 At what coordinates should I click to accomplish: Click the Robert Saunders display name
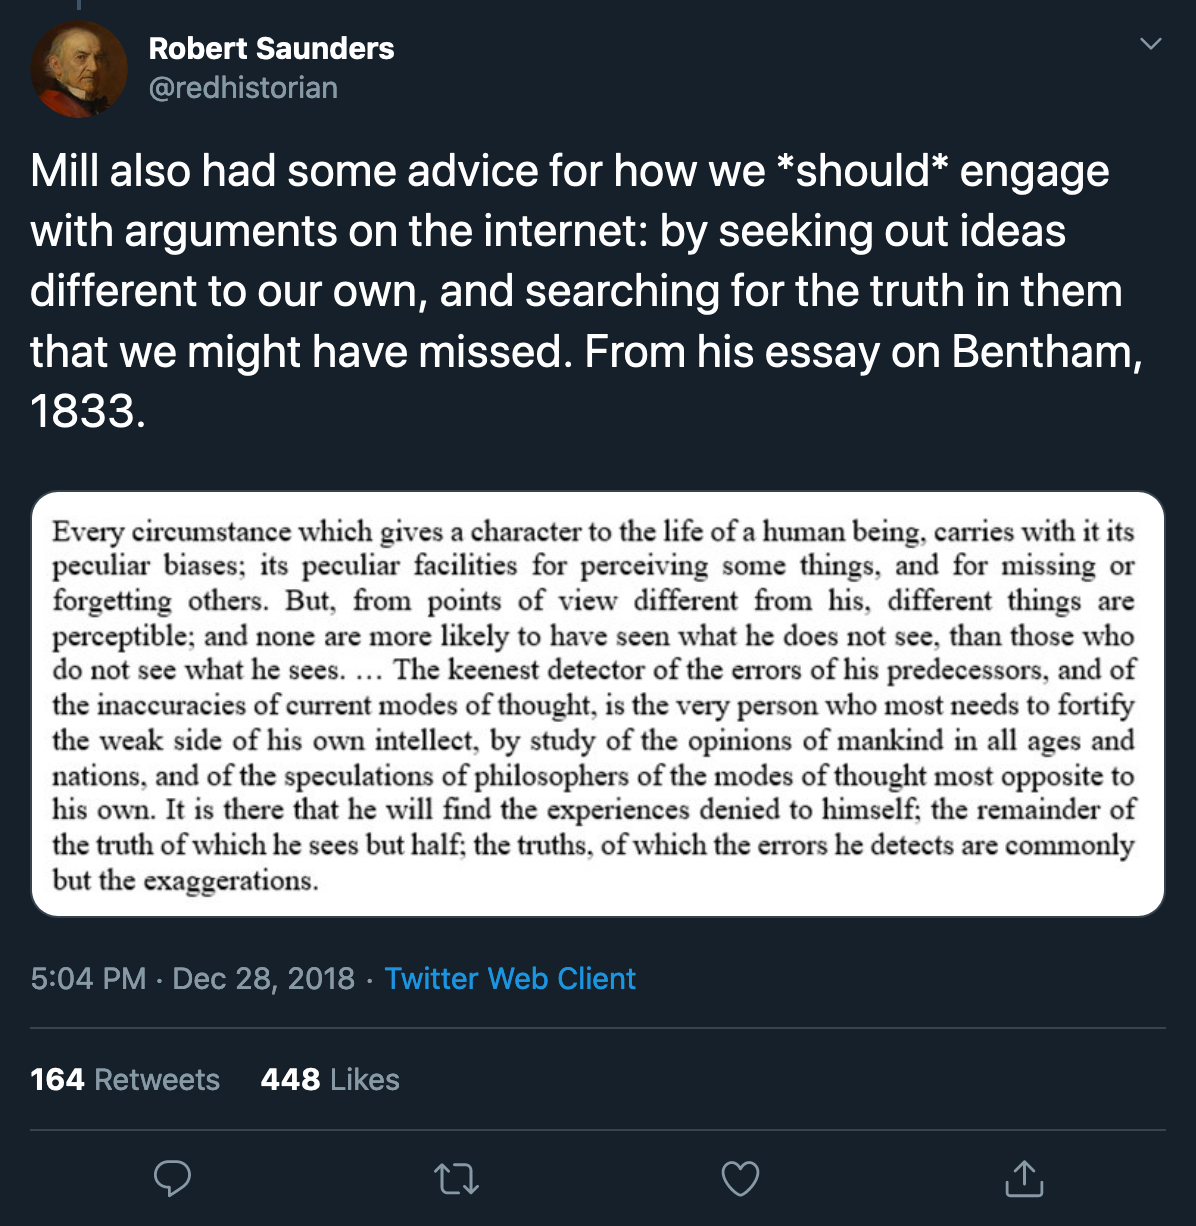click(x=271, y=48)
